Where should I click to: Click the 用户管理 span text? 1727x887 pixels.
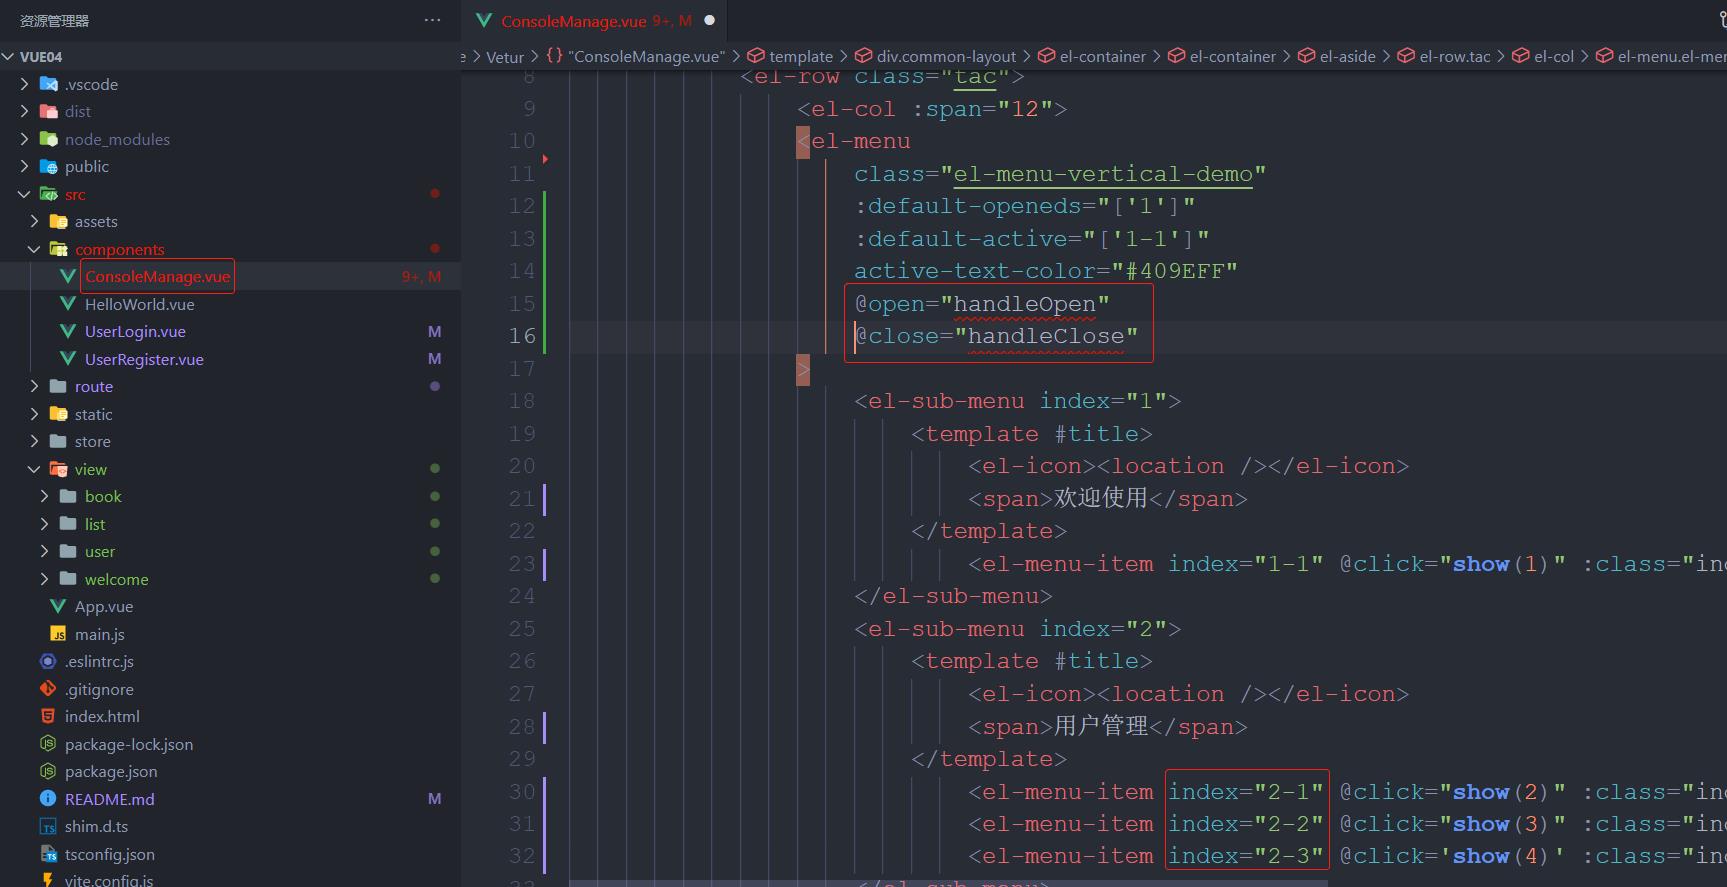click(1101, 726)
